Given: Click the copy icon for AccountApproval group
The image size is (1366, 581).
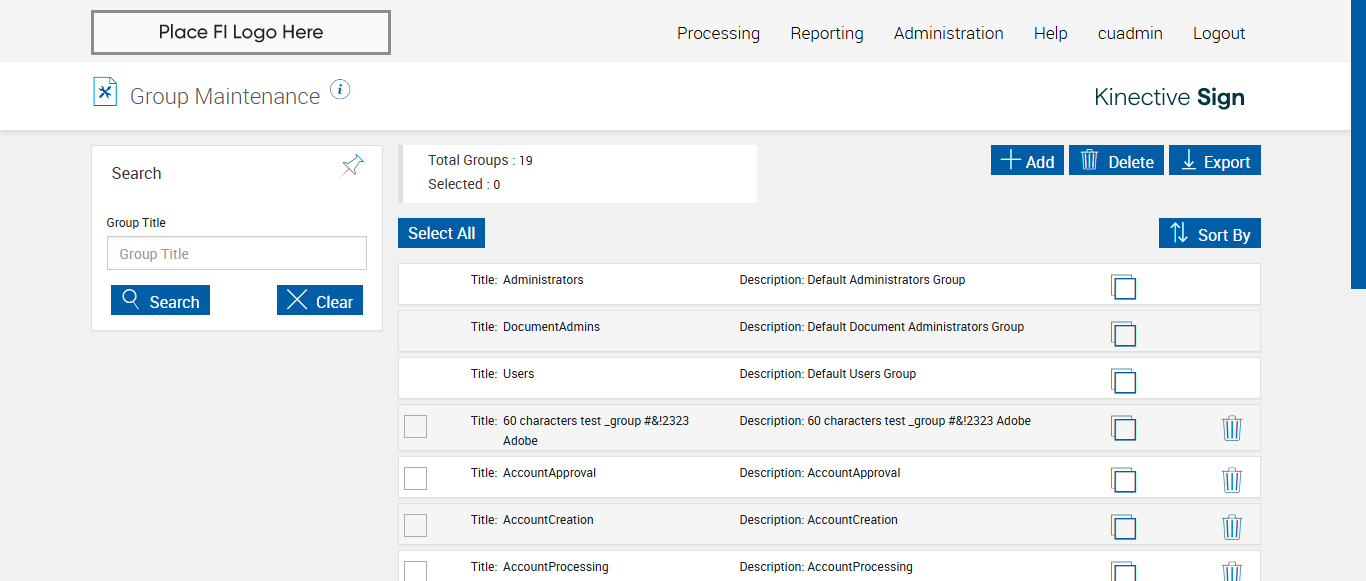Looking at the screenshot, I should click(1123, 481).
